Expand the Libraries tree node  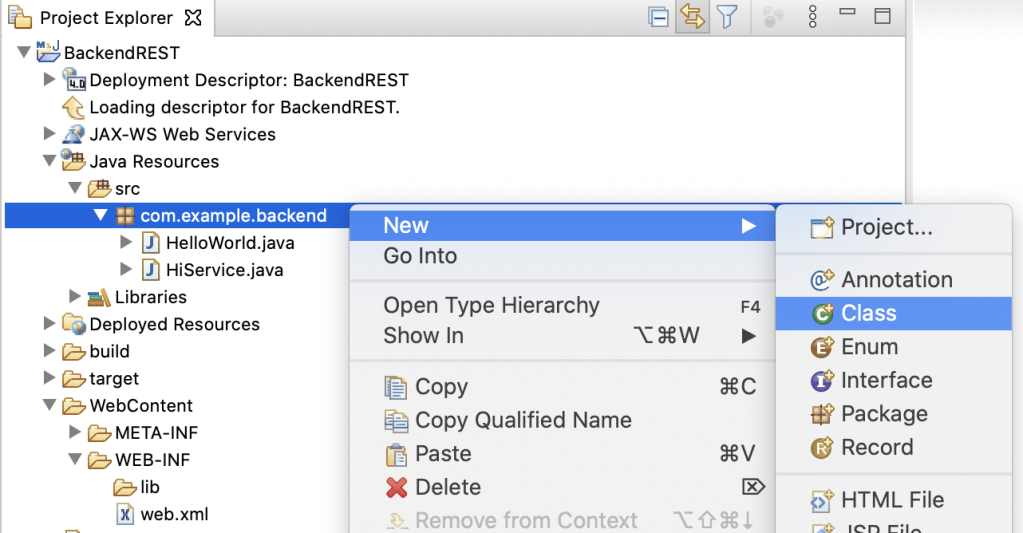coord(75,297)
